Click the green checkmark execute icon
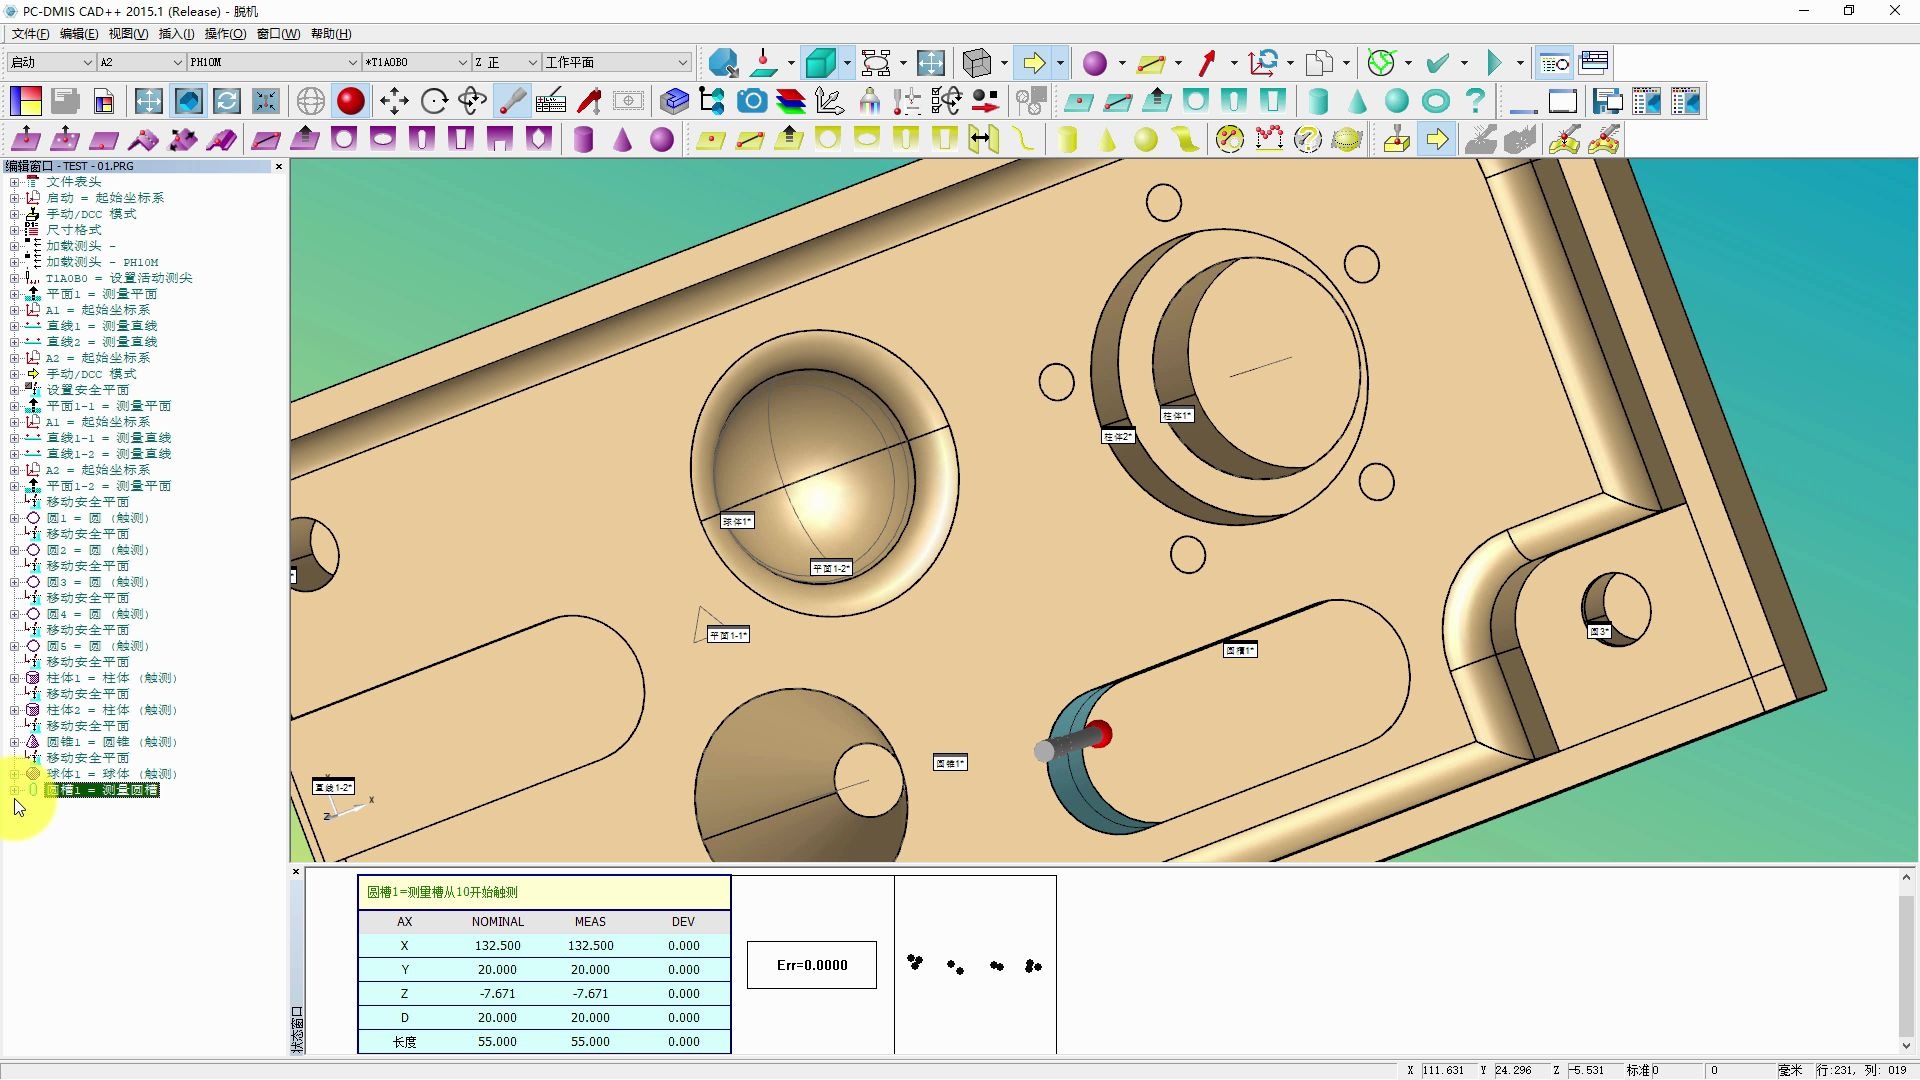Image resolution: width=1920 pixels, height=1080 pixels. (1437, 63)
